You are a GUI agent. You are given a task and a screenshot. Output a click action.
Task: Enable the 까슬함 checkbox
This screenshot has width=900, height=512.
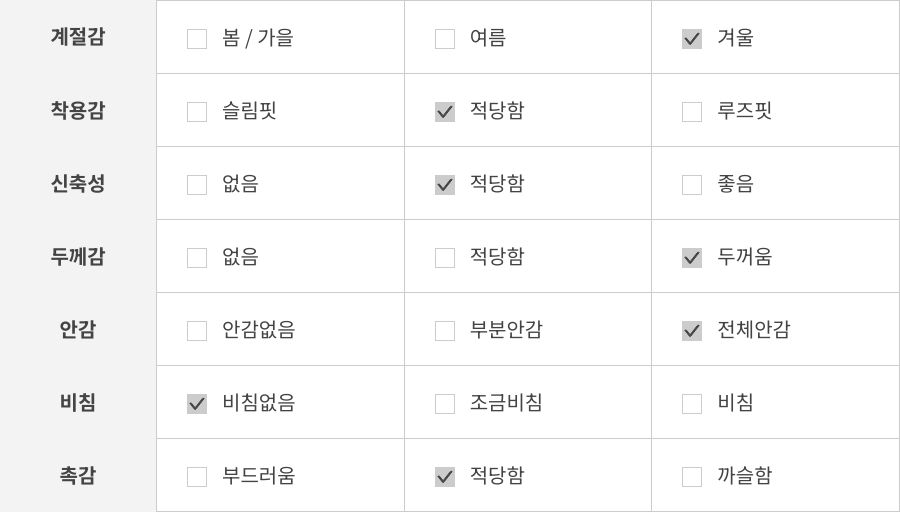pos(692,477)
